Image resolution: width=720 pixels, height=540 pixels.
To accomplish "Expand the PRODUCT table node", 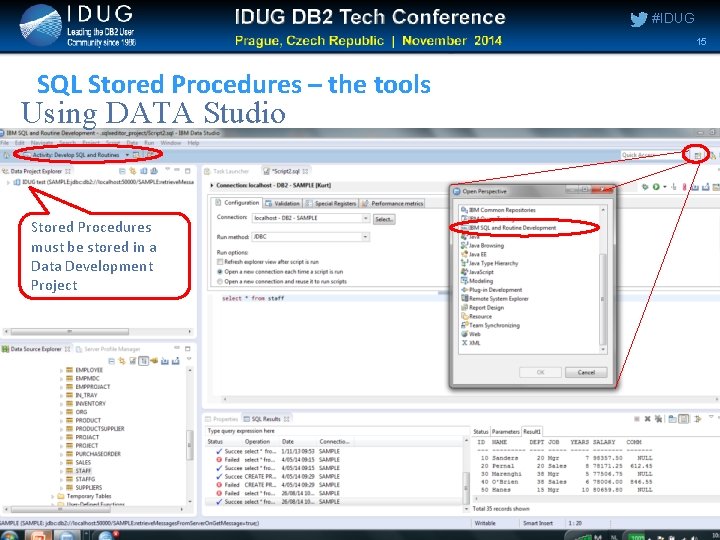I will (x=62, y=421).
